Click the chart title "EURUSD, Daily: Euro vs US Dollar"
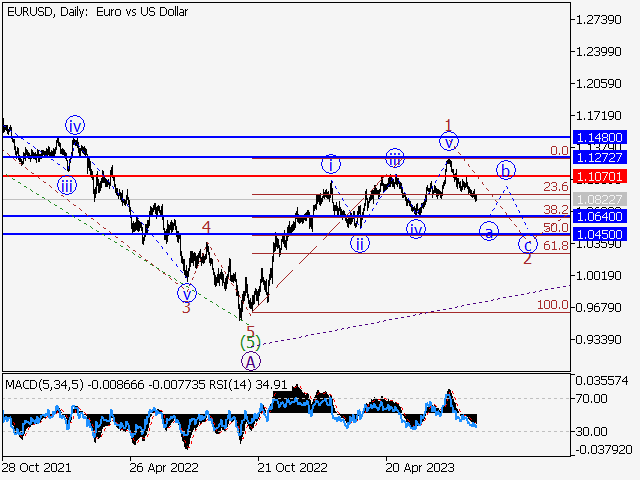 point(98,12)
